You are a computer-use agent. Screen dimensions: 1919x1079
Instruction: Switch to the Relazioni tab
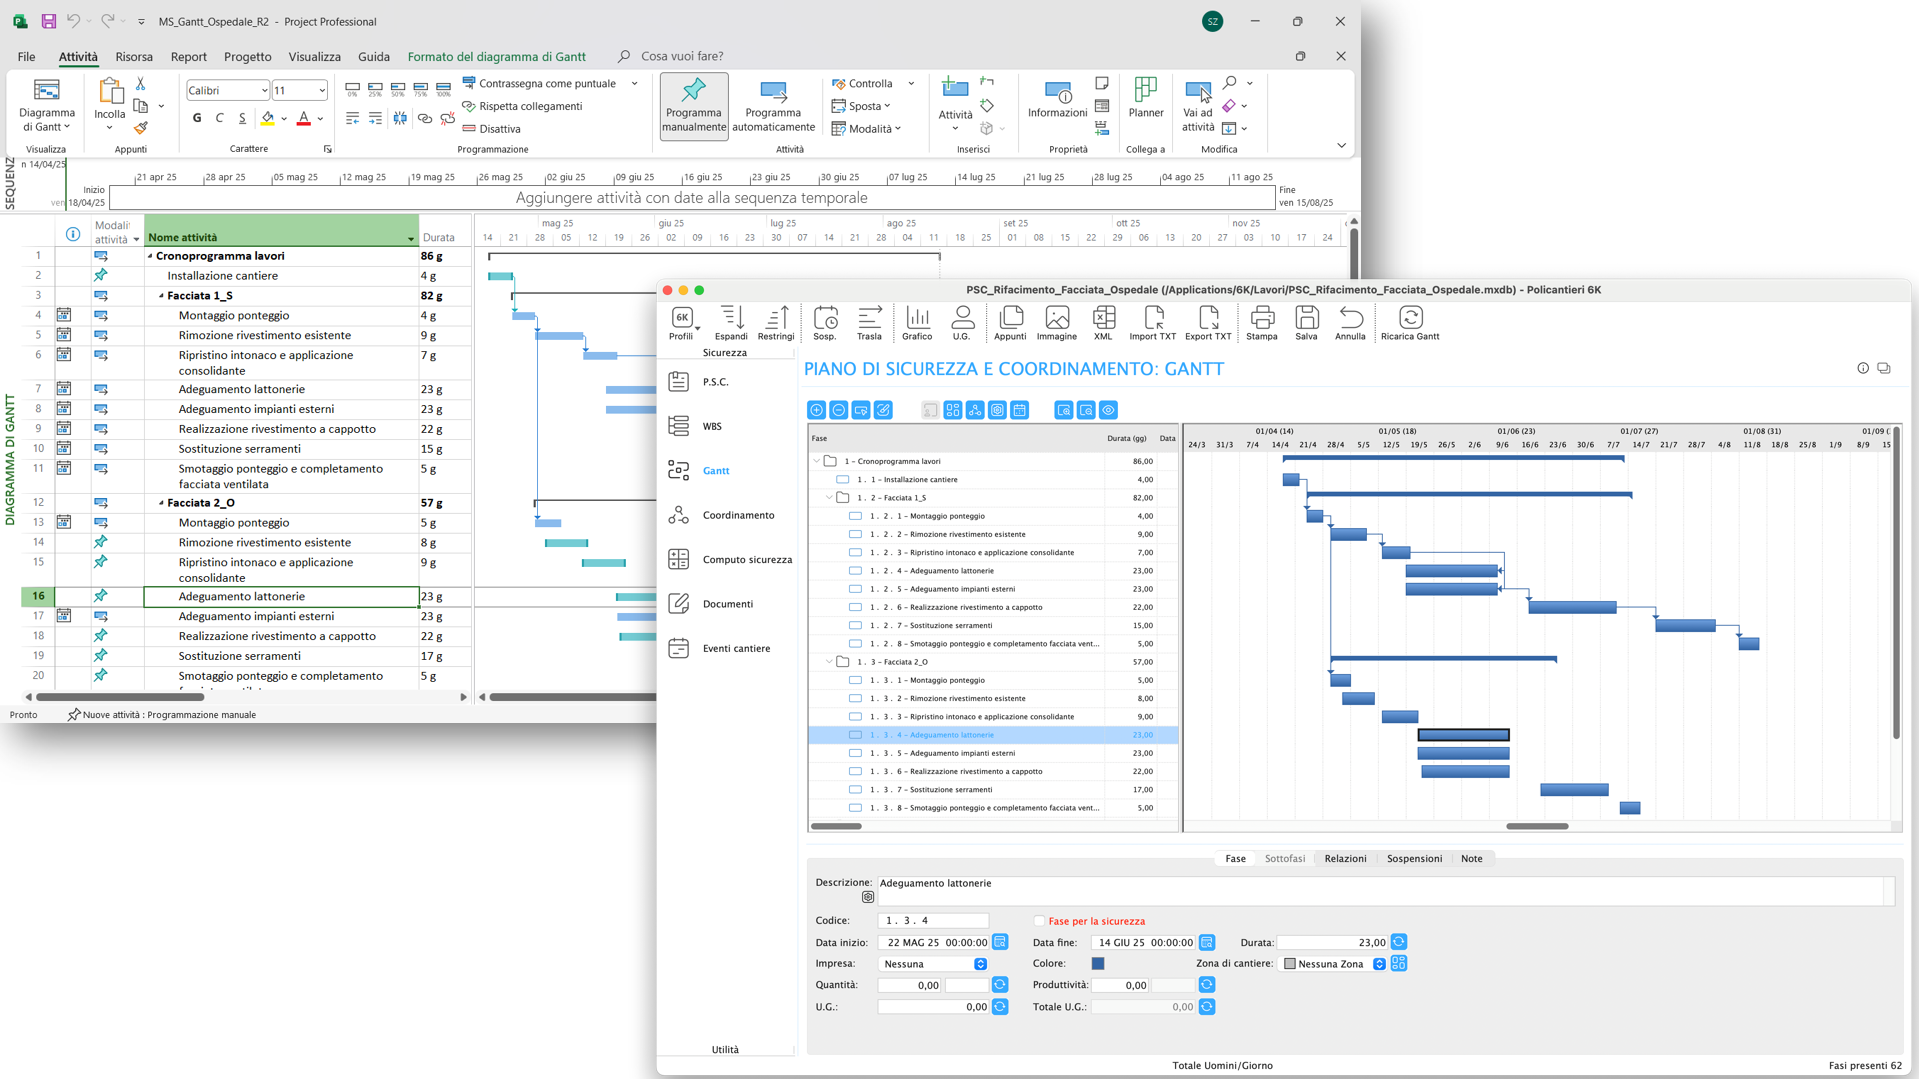coord(1344,859)
